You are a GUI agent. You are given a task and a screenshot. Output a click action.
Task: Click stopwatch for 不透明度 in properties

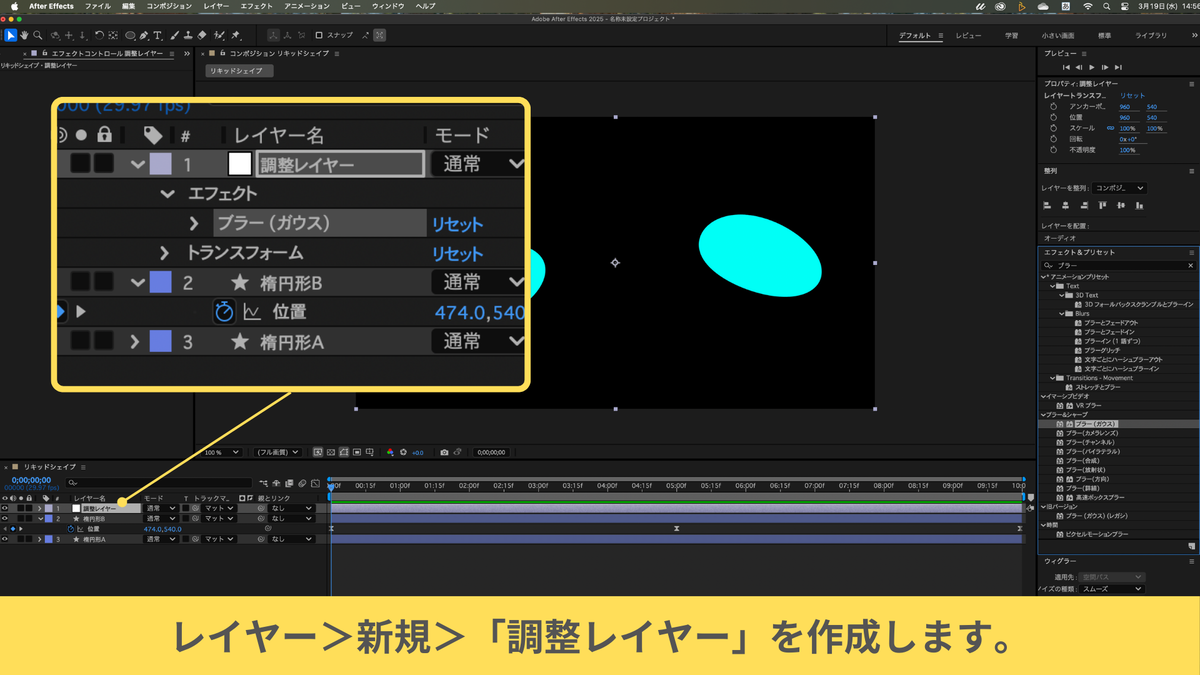(x=1053, y=150)
